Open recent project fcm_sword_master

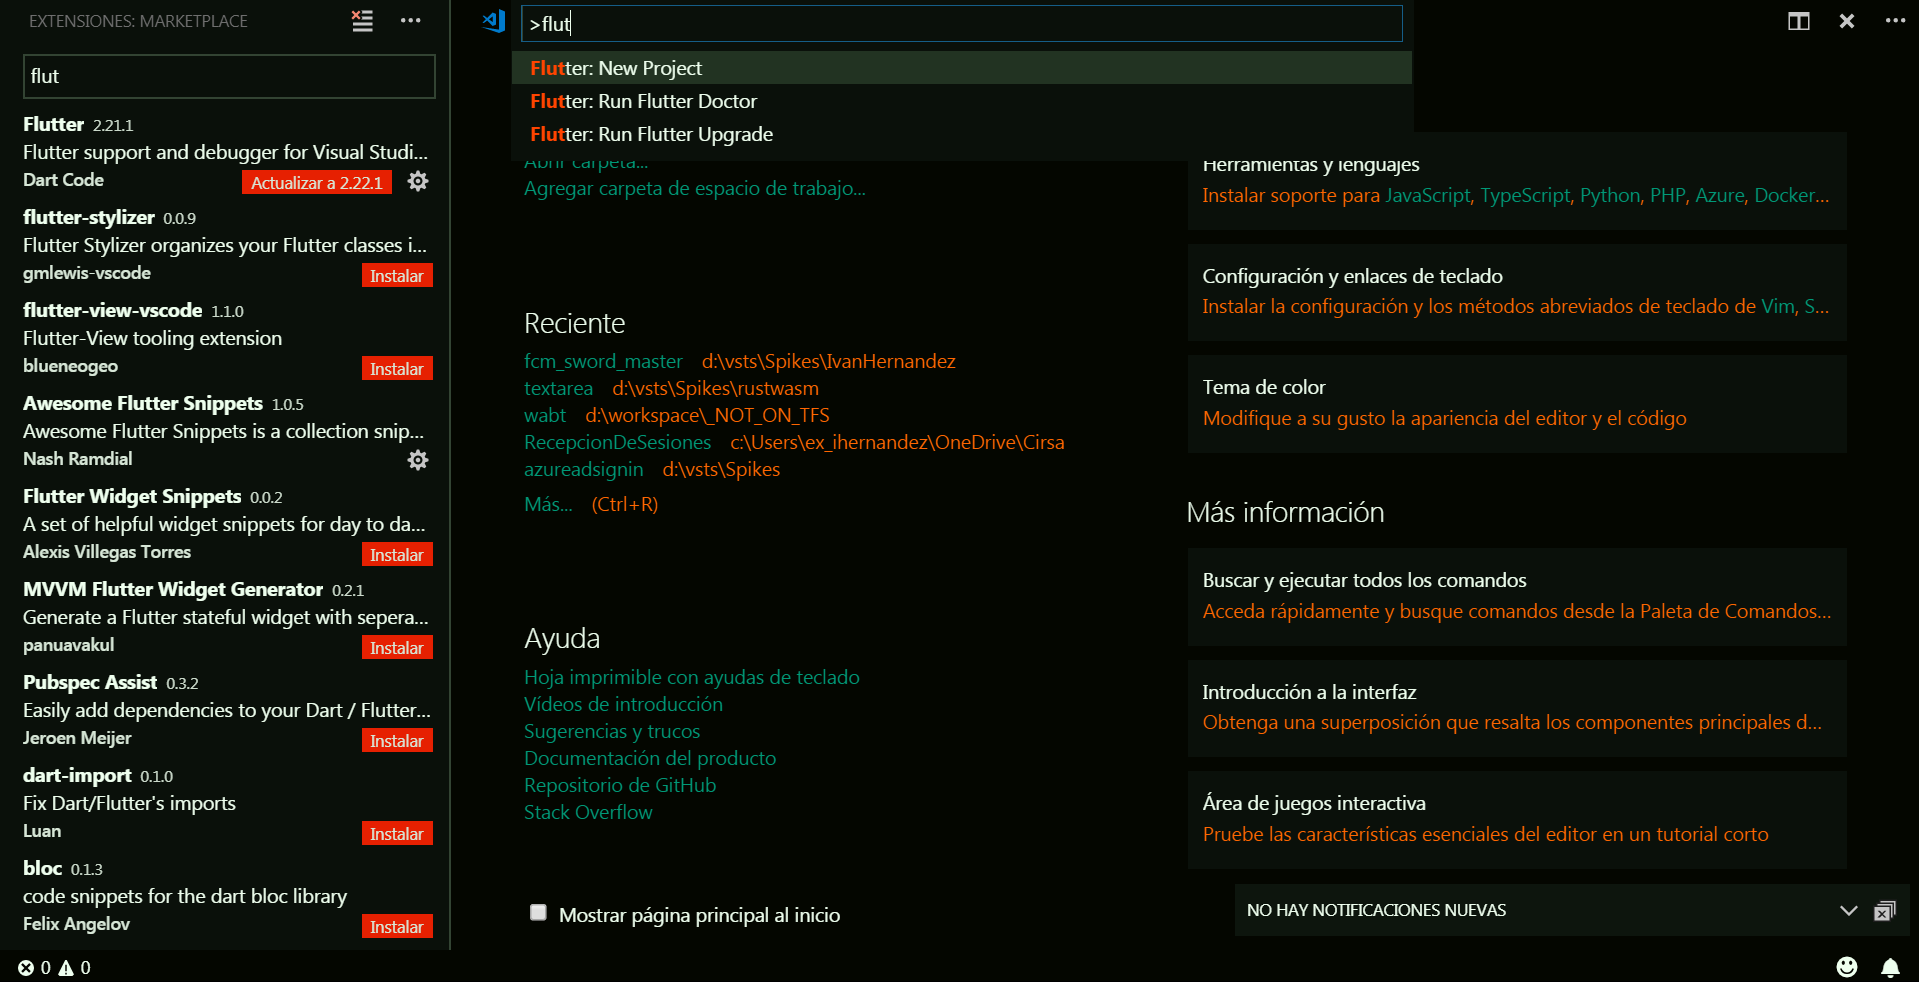point(603,361)
